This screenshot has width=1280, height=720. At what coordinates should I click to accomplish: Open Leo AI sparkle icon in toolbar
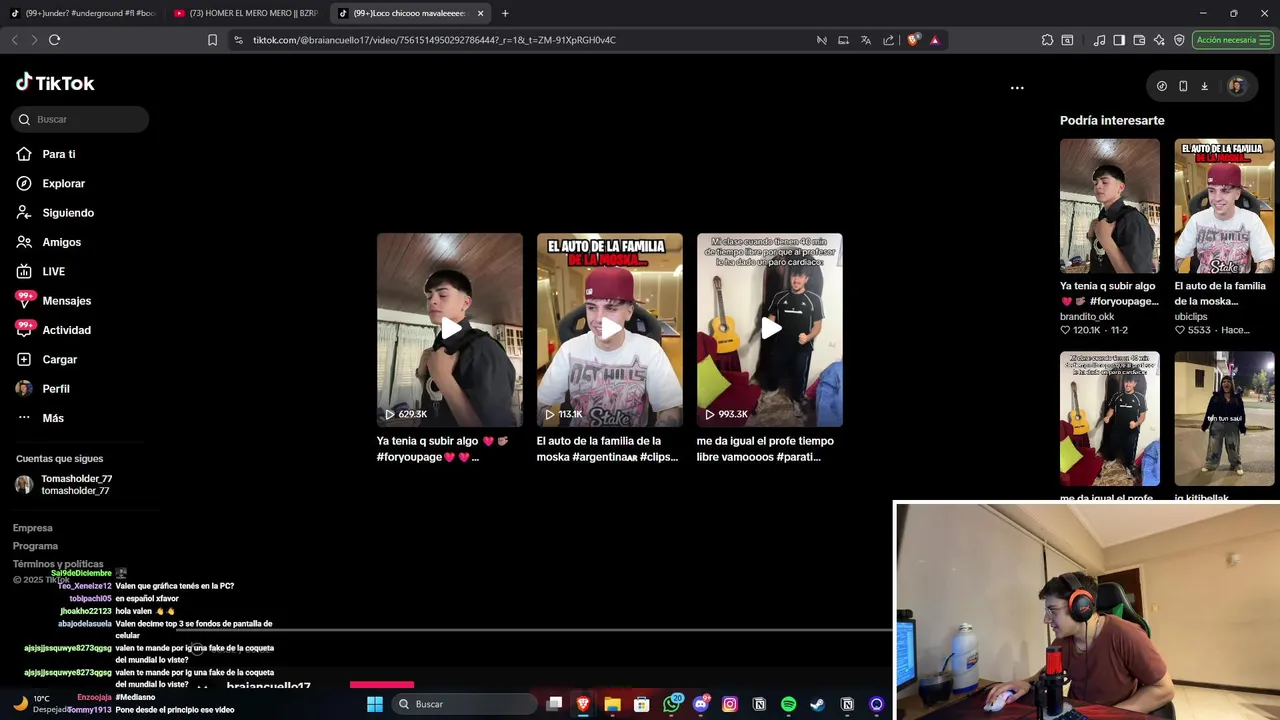coord(1159,40)
